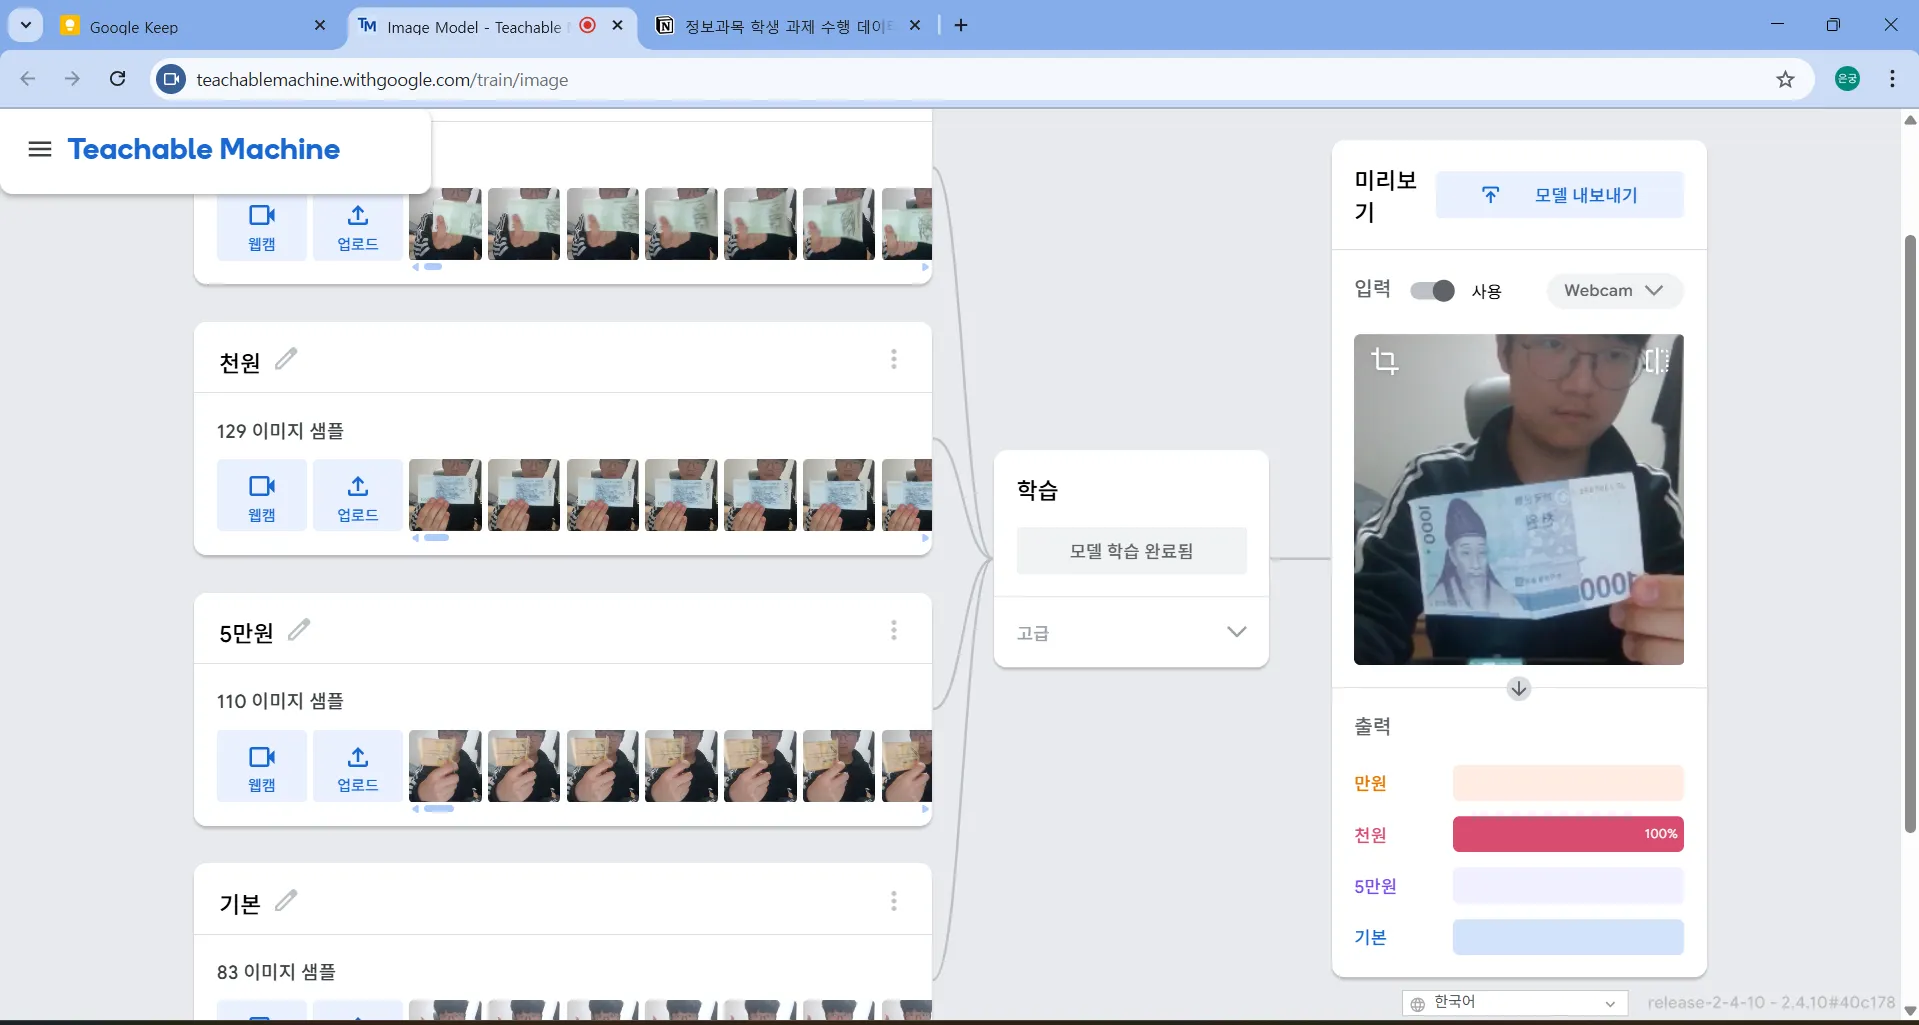Open the Chrome three-dot menu
1919x1025 pixels.
[x=1892, y=79]
